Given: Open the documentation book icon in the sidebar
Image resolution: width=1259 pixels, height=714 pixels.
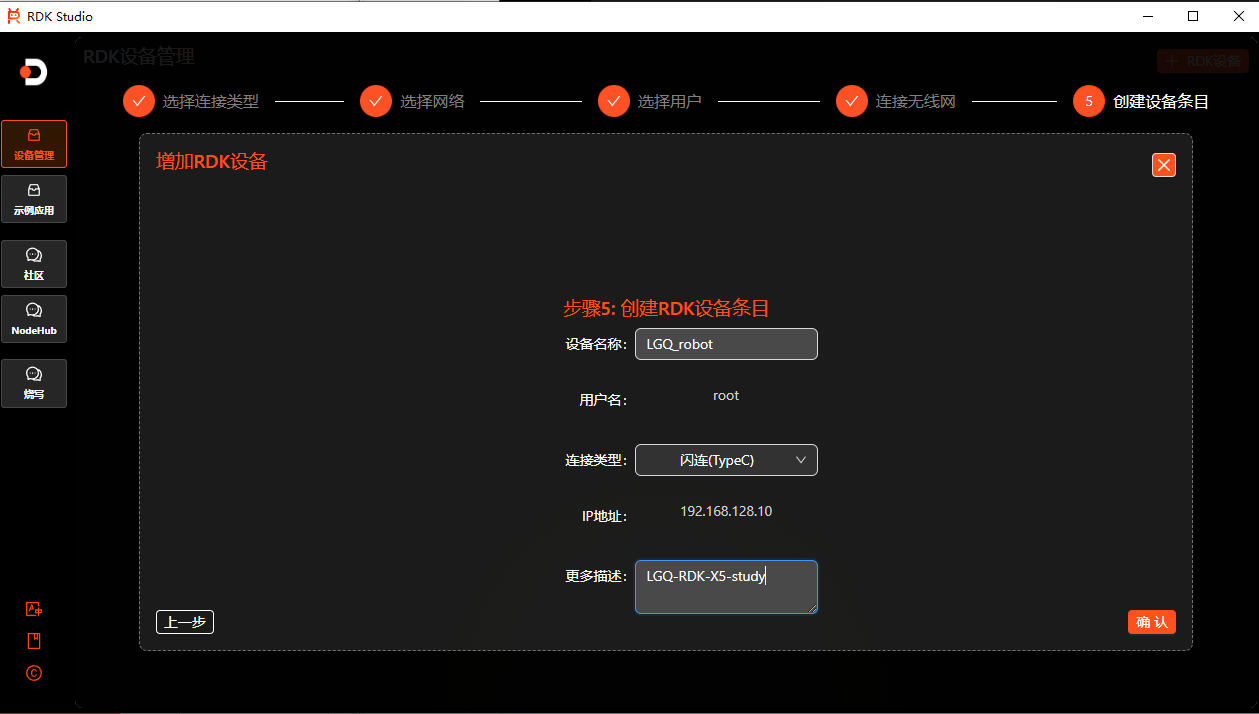Looking at the screenshot, I should pos(34,641).
